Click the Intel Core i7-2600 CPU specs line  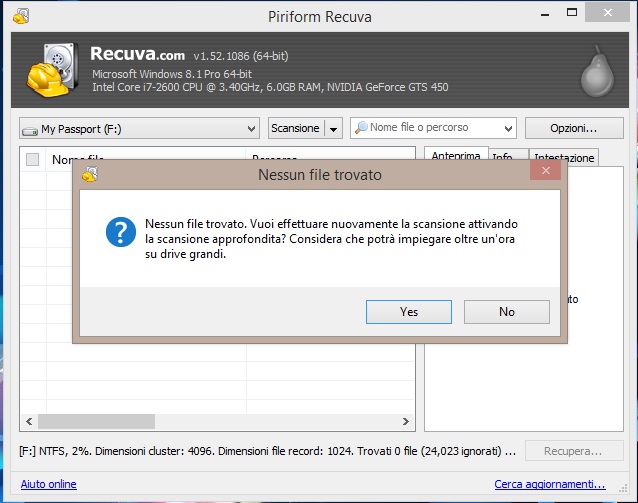[x=270, y=87]
